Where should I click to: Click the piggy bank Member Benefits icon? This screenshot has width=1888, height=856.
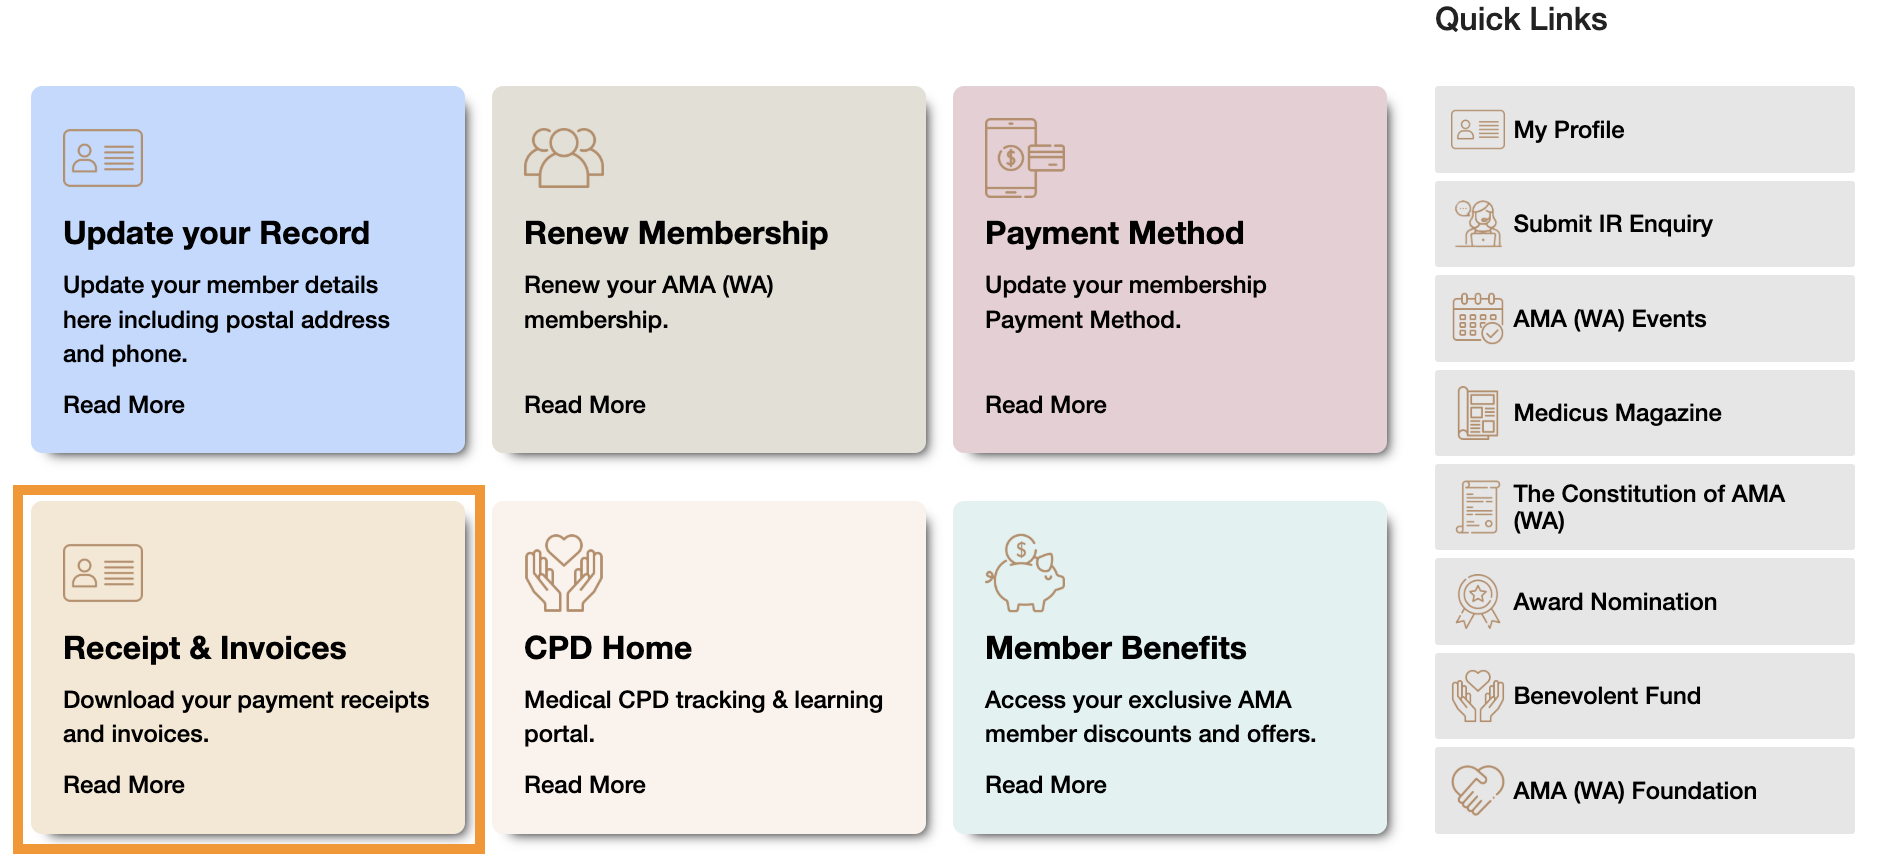(1025, 573)
